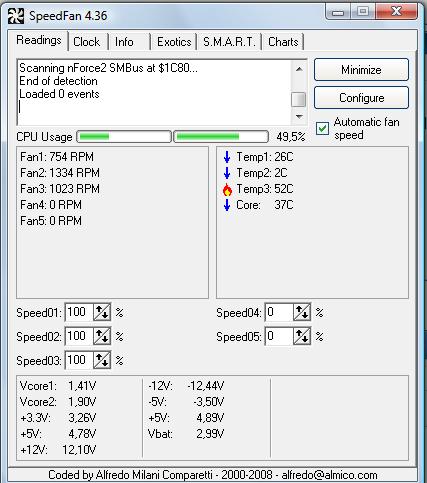Click the 'Vcore2: 1,90V' voltage reading
Viewport: 427px width, 483px height.
(58, 402)
